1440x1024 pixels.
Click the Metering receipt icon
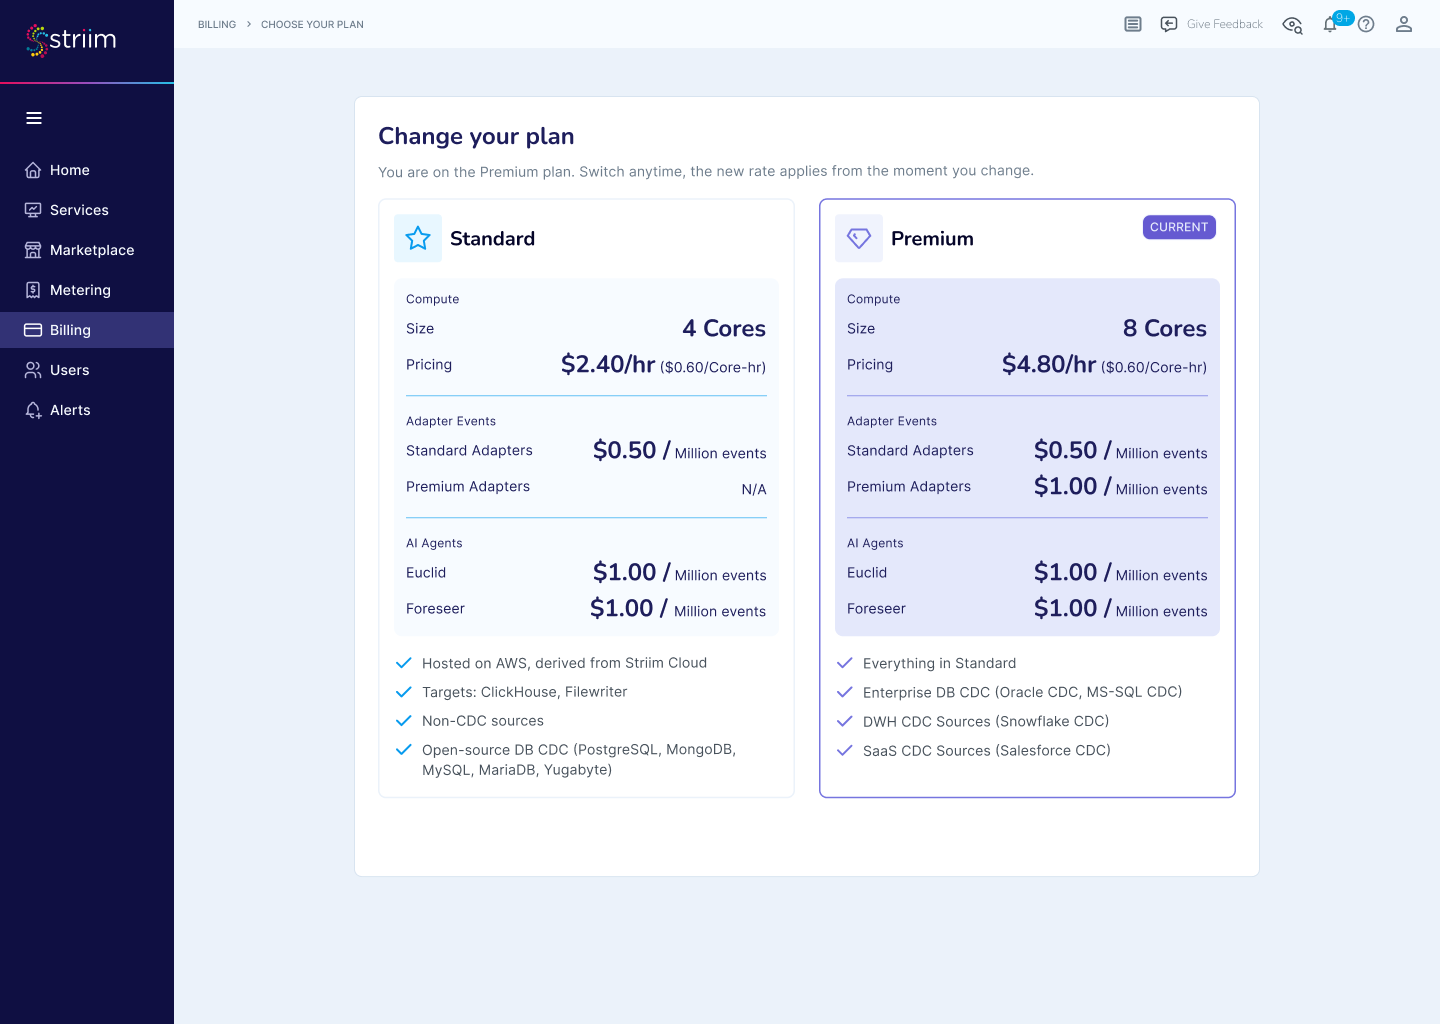click(x=33, y=290)
